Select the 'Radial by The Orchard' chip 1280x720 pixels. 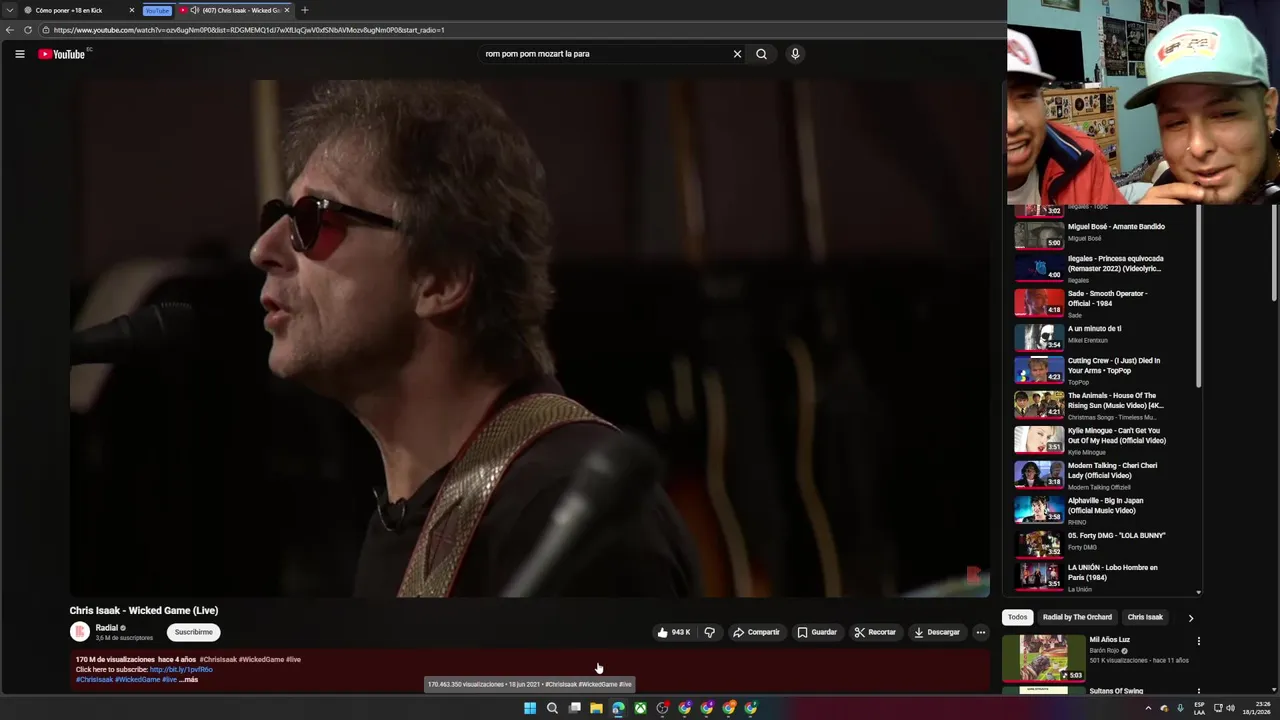(x=1077, y=617)
